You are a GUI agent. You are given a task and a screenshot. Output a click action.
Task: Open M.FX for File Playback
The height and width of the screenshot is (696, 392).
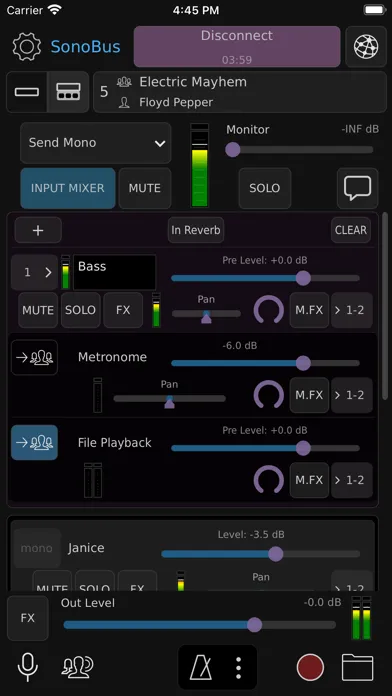click(309, 480)
